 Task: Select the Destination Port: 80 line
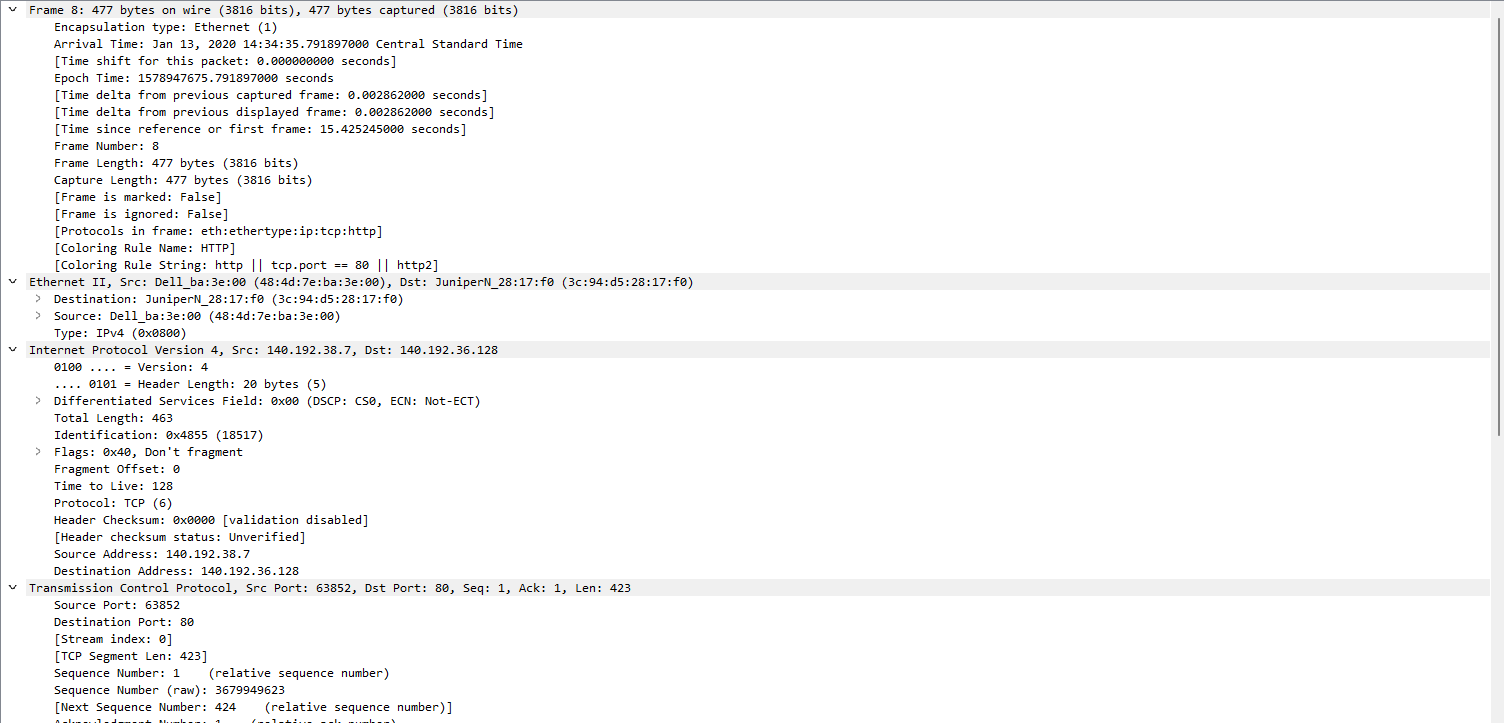coord(135,621)
